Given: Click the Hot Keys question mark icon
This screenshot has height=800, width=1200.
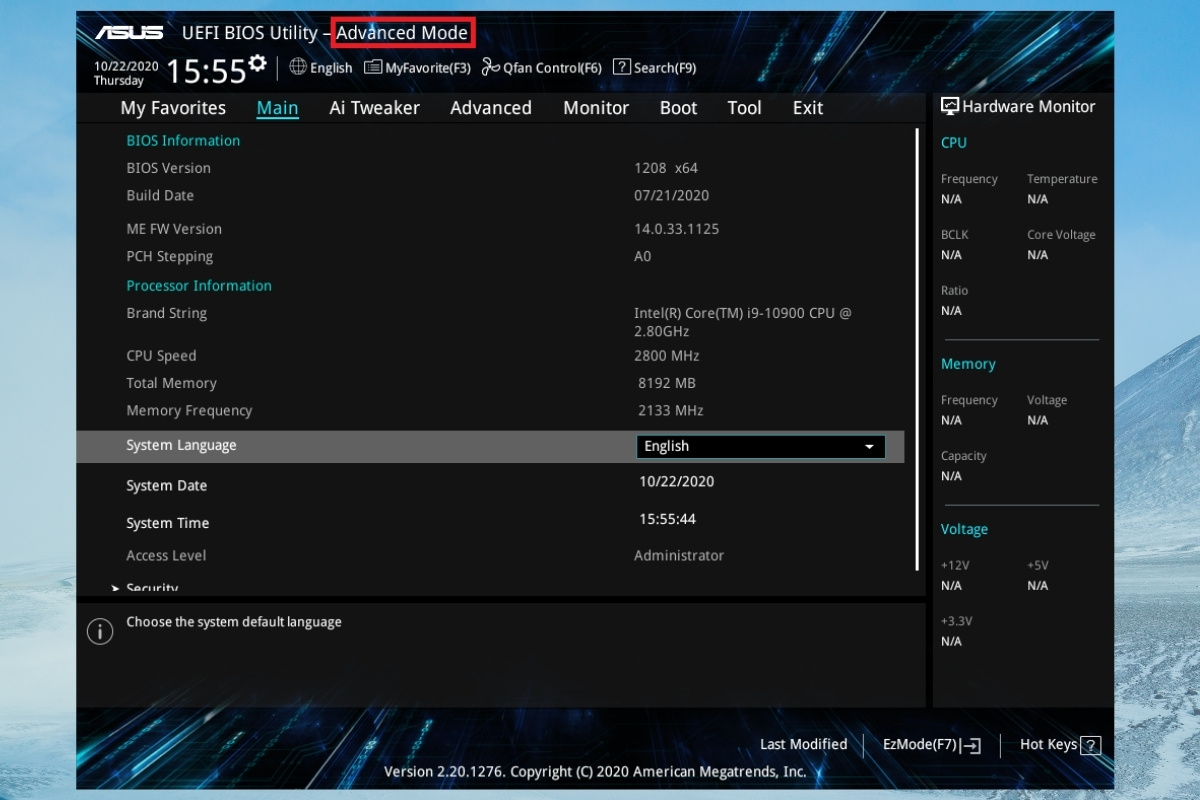Looking at the screenshot, I should [1091, 745].
